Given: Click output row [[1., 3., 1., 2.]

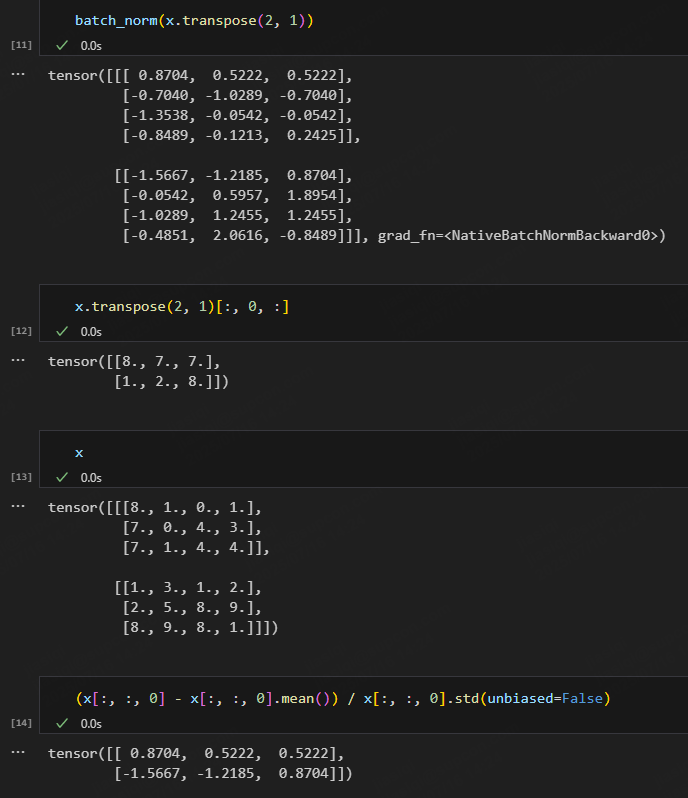Looking at the screenshot, I should click(188, 588).
